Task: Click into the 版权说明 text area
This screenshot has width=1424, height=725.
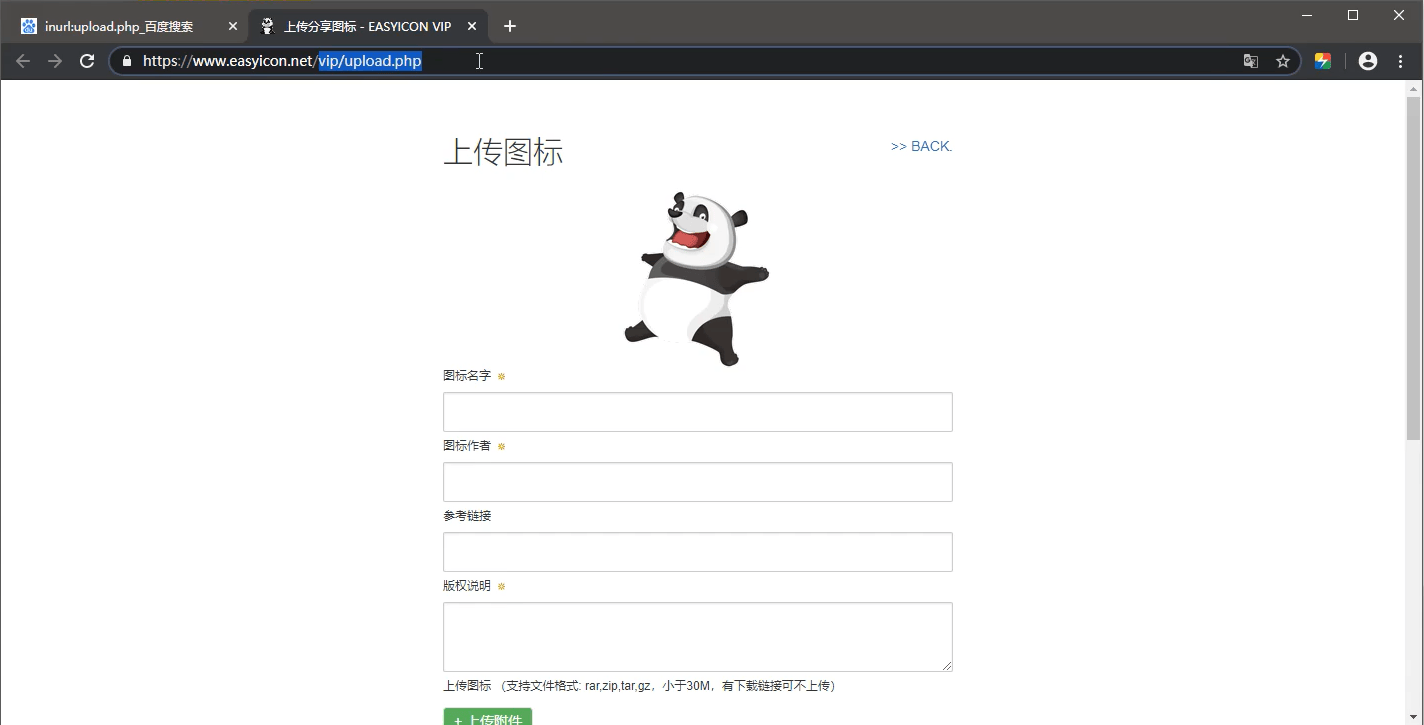Action: pos(698,637)
